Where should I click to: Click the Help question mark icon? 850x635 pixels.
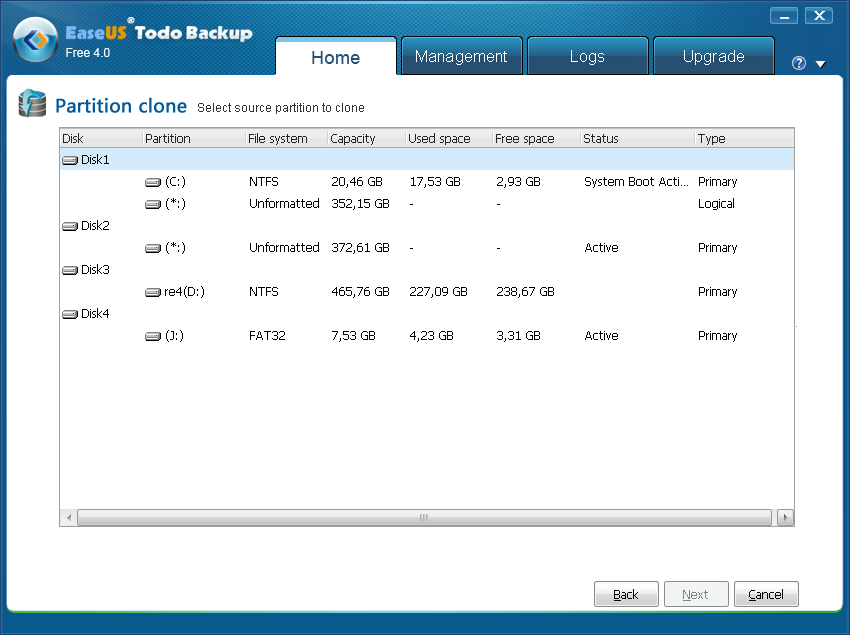pos(797,63)
